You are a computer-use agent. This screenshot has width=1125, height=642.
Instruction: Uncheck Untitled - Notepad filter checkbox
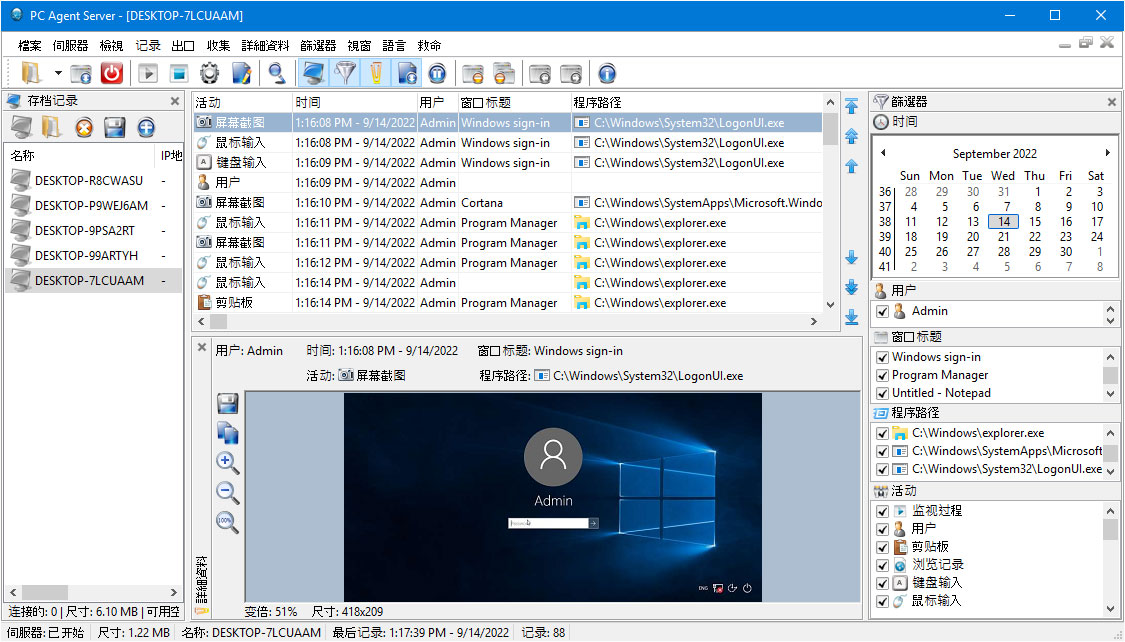pos(882,393)
